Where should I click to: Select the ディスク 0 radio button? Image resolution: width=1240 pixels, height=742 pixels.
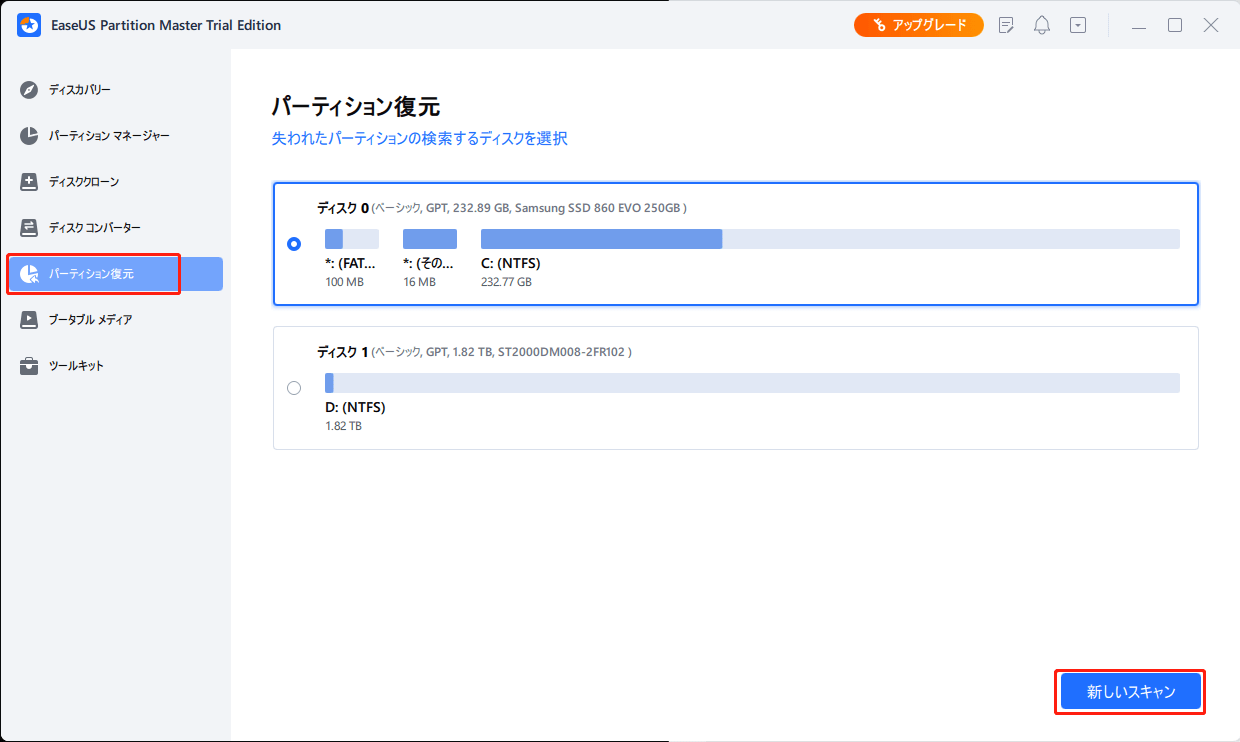(293, 243)
